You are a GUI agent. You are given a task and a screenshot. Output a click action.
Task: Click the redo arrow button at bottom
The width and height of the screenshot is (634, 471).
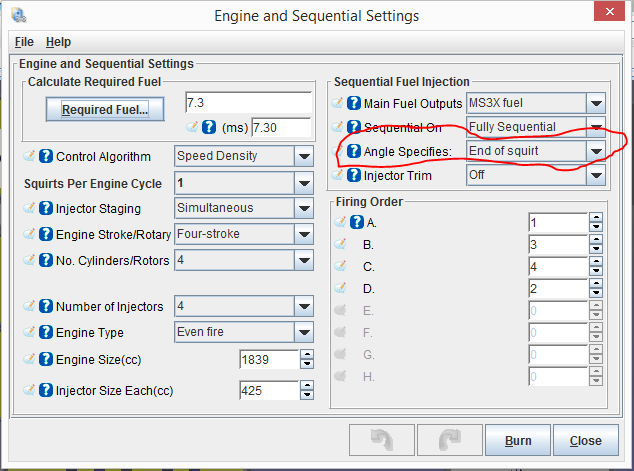point(448,440)
